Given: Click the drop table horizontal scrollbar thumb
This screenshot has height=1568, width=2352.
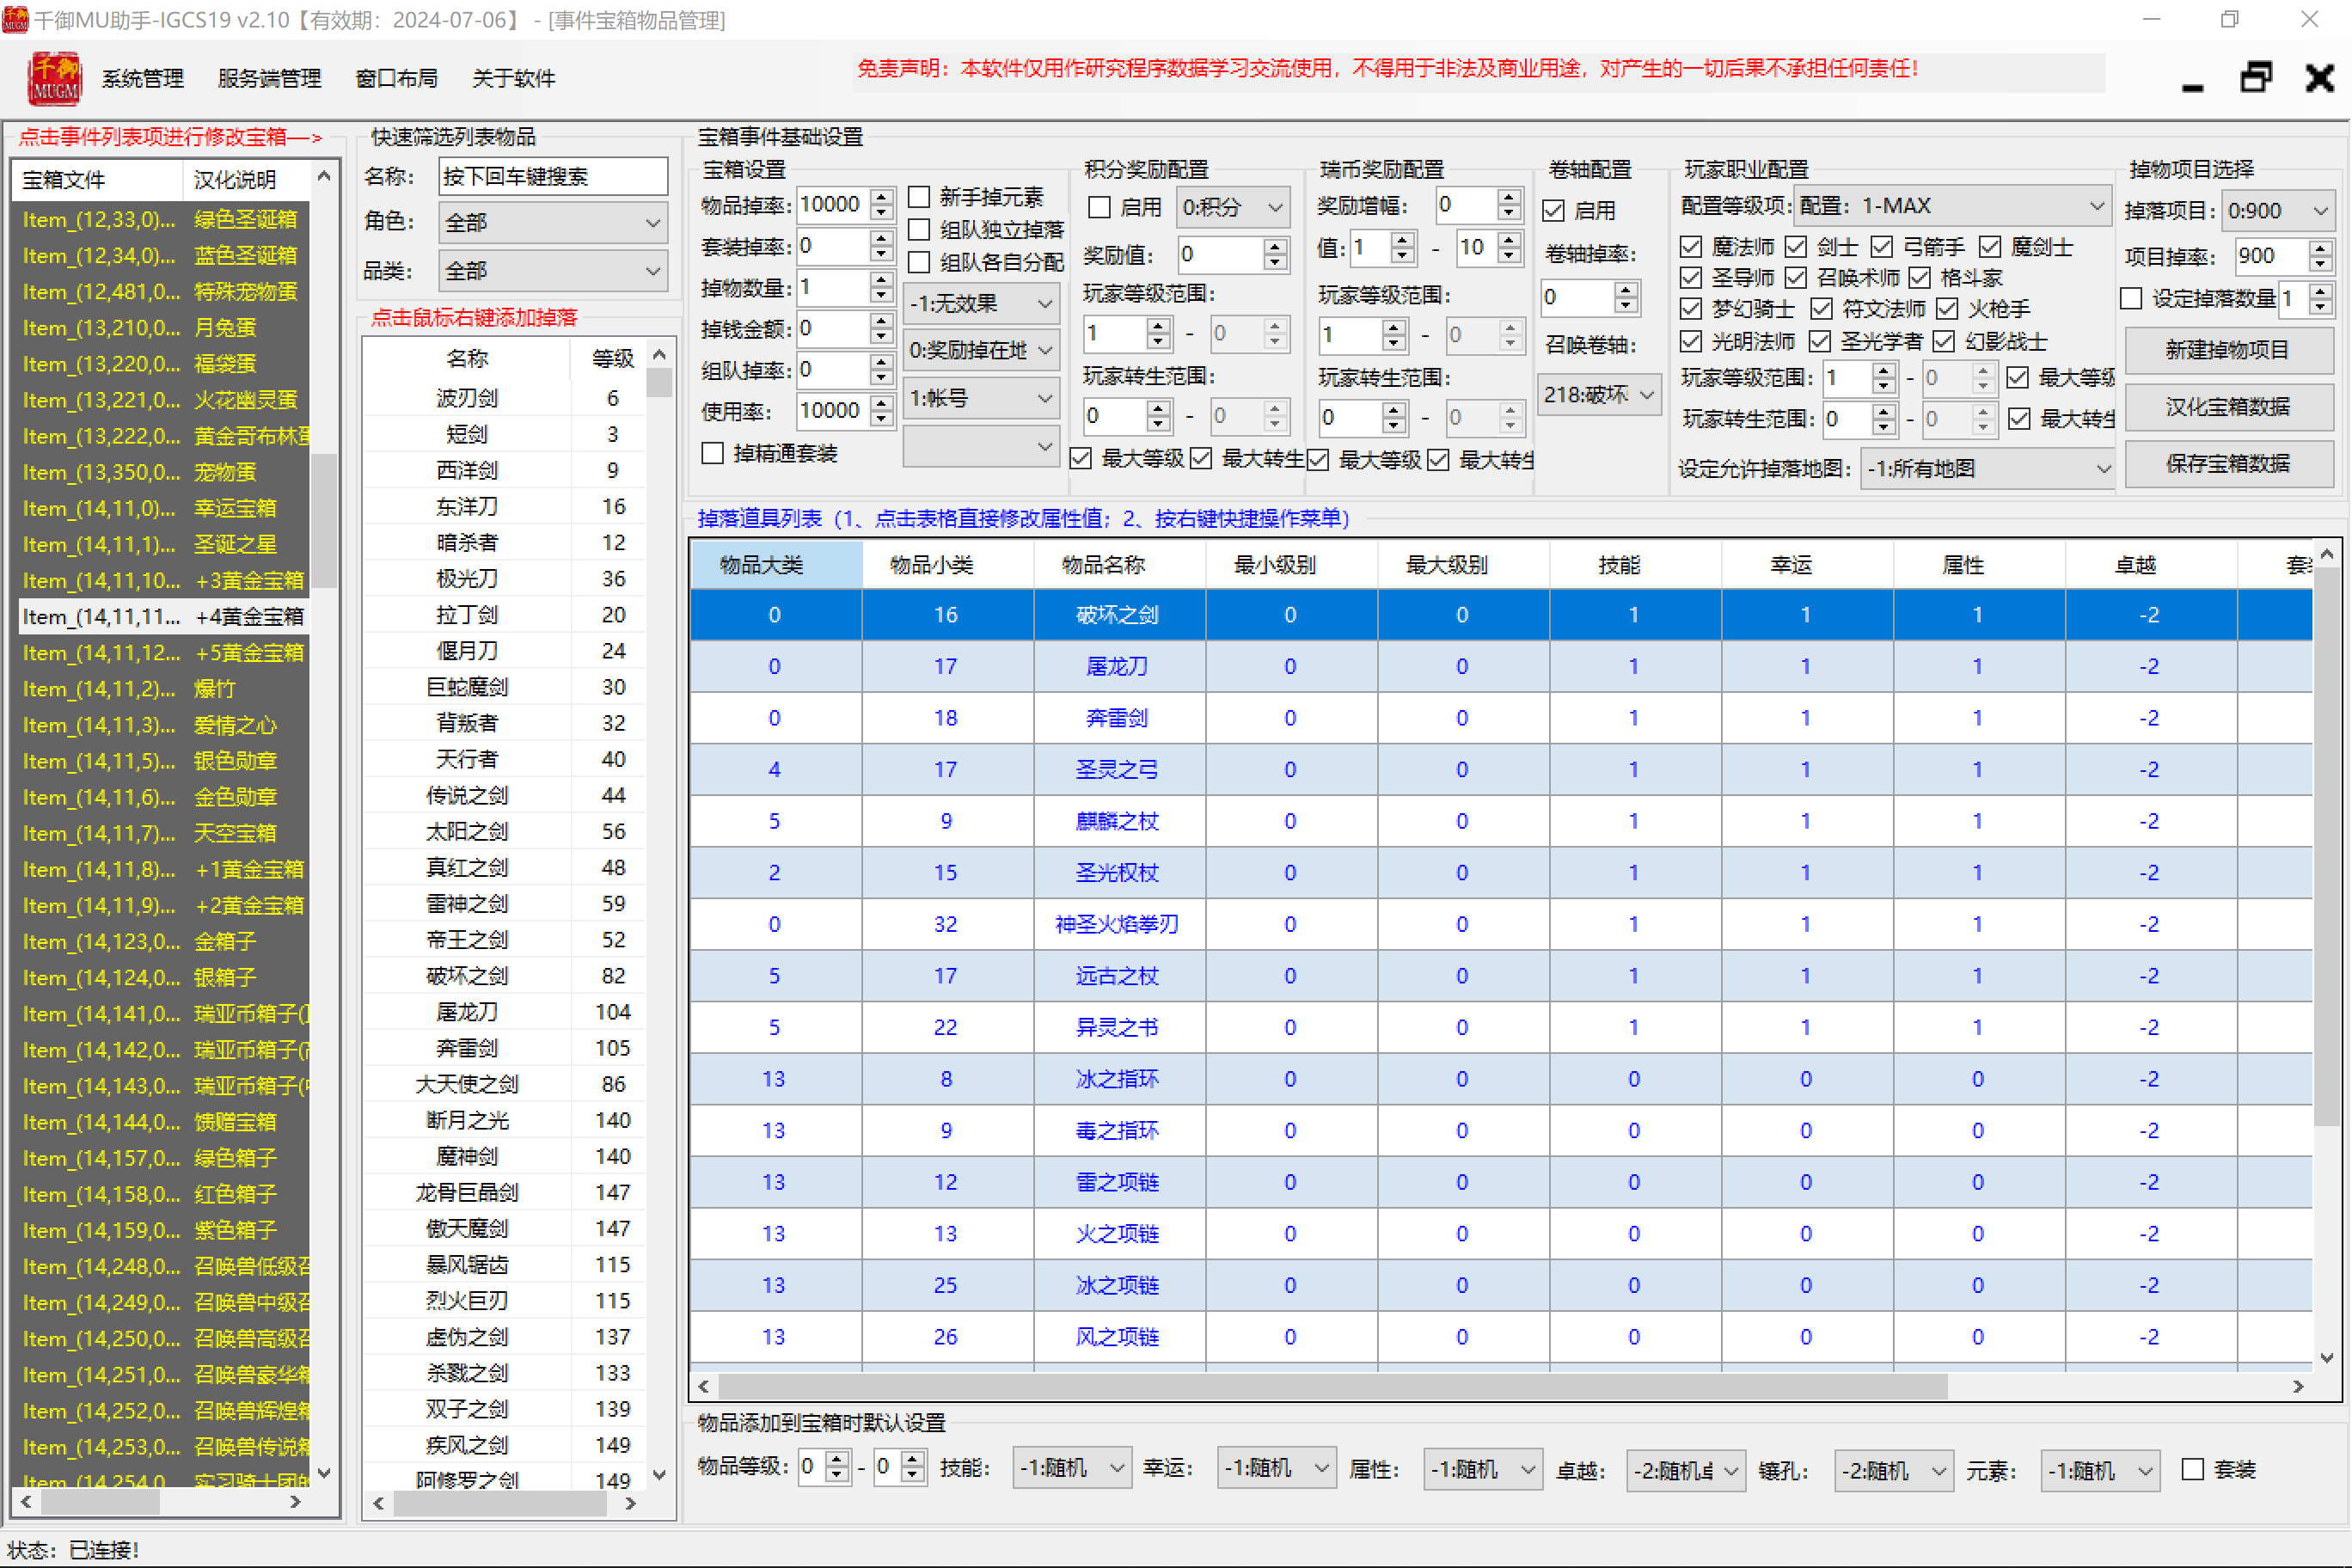Looking at the screenshot, I should click(1333, 1386).
